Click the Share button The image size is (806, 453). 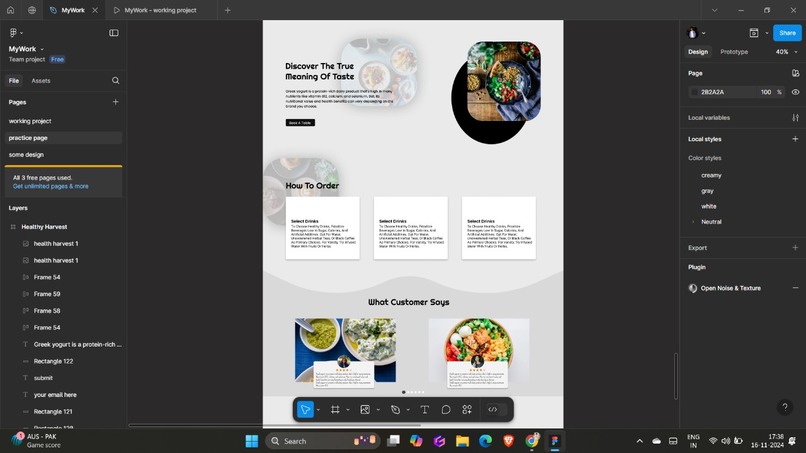pyautogui.click(x=787, y=33)
